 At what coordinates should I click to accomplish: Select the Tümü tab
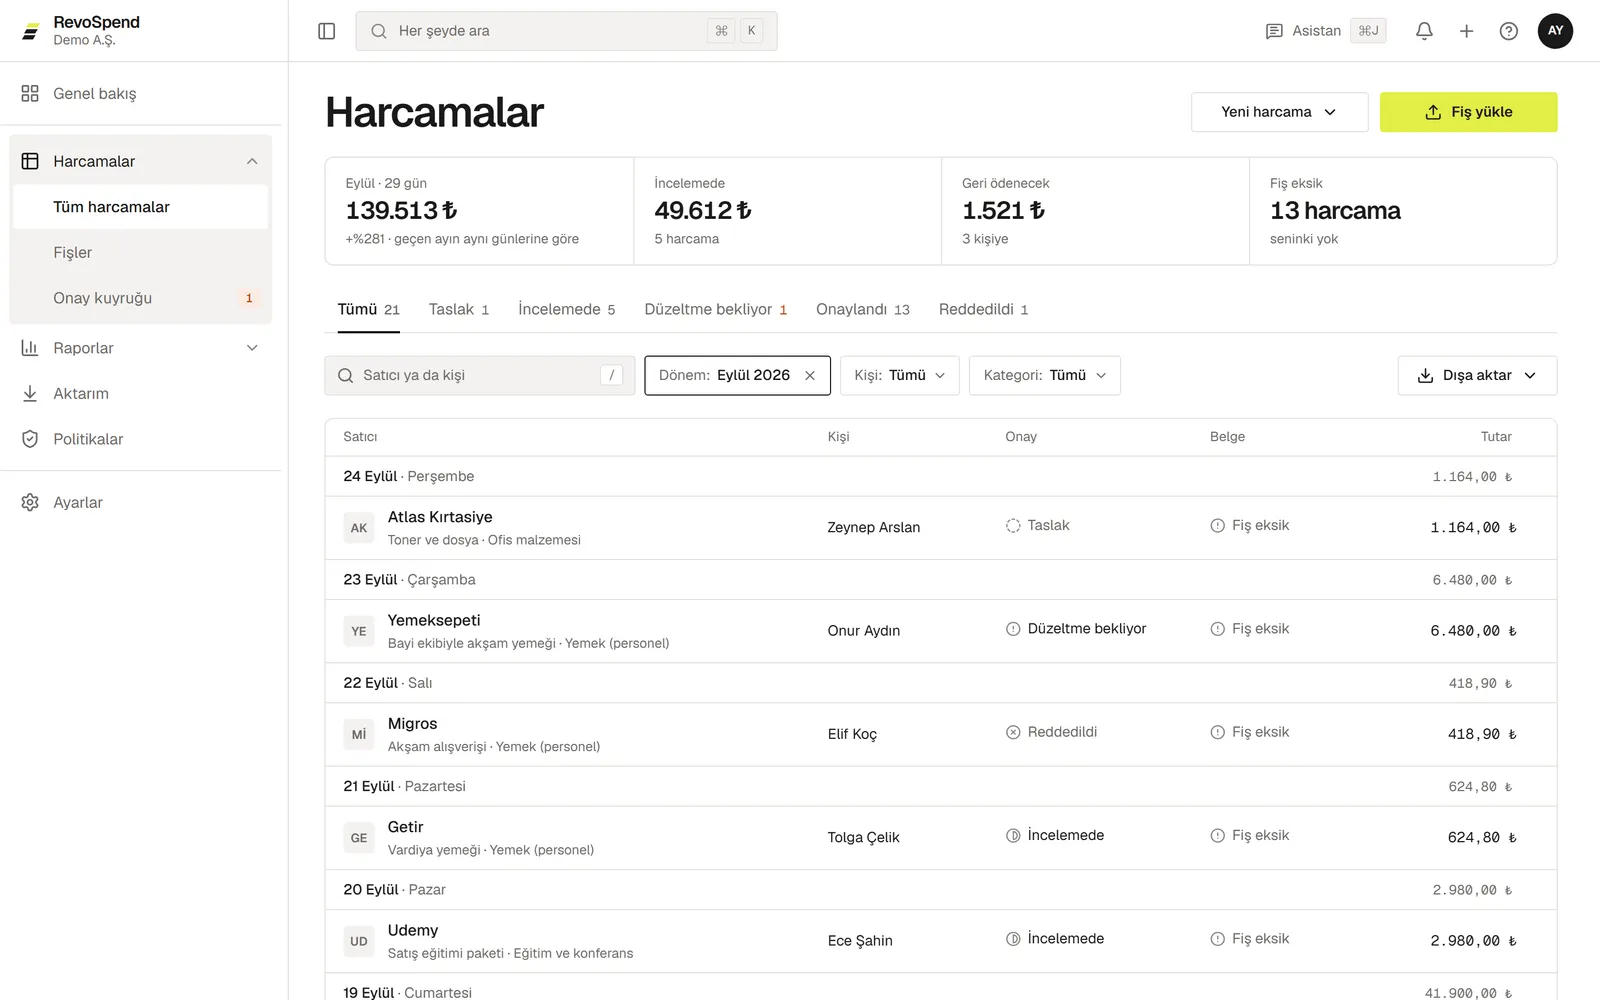pyautogui.click(x=368, y=309)
